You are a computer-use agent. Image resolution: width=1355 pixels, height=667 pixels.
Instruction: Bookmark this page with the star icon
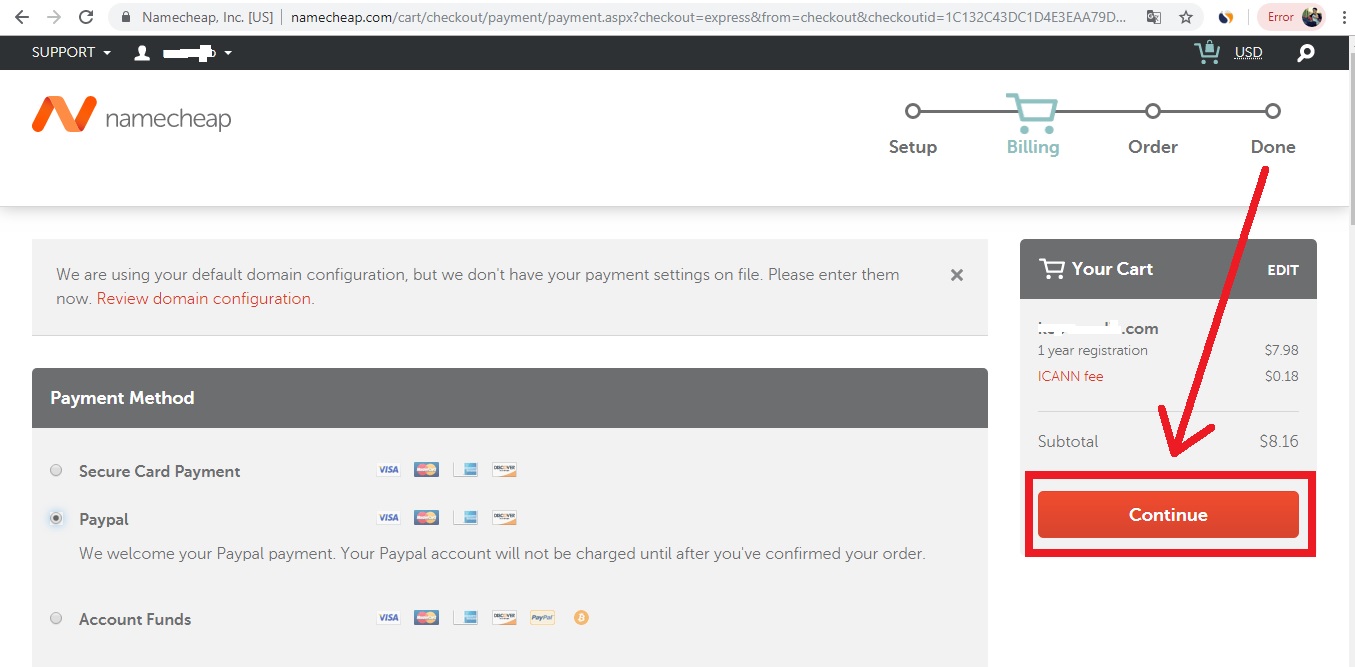pos(1186,17)
